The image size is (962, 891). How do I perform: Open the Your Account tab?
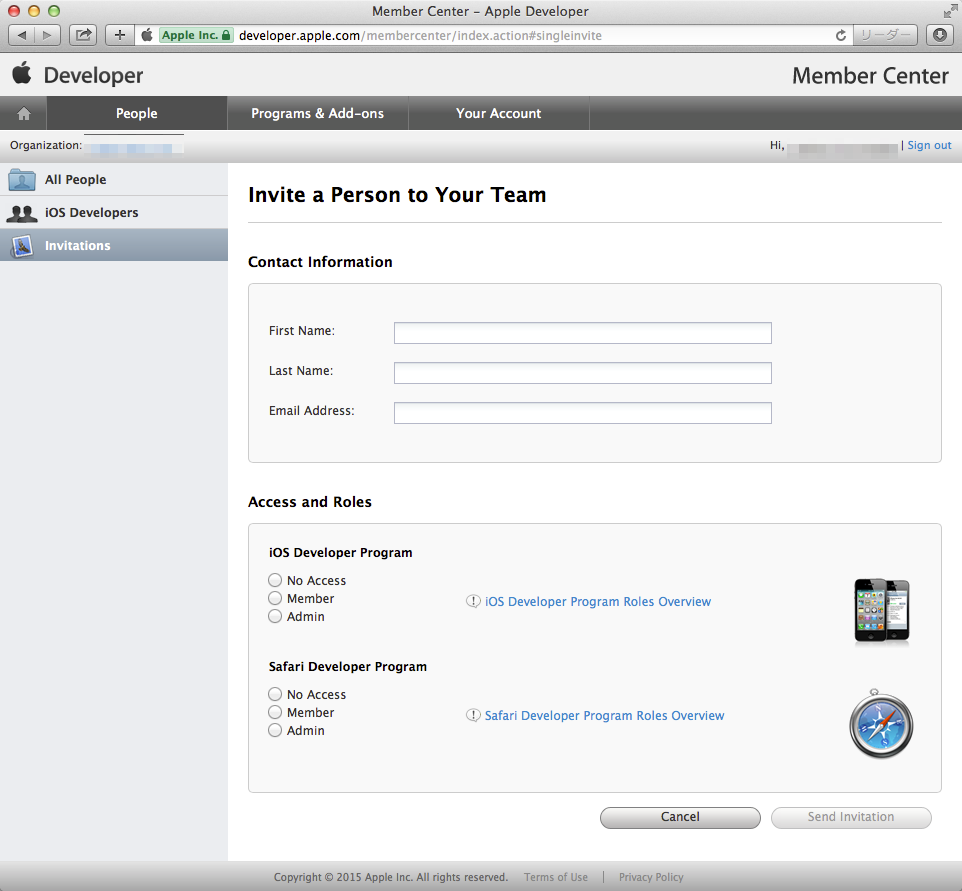pos(498,113)
